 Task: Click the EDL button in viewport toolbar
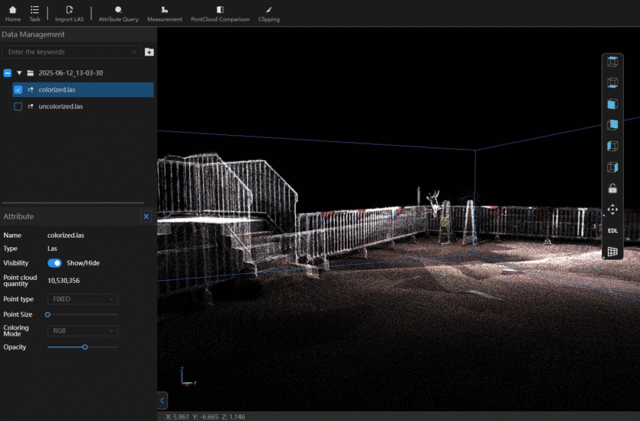[612, 231]
